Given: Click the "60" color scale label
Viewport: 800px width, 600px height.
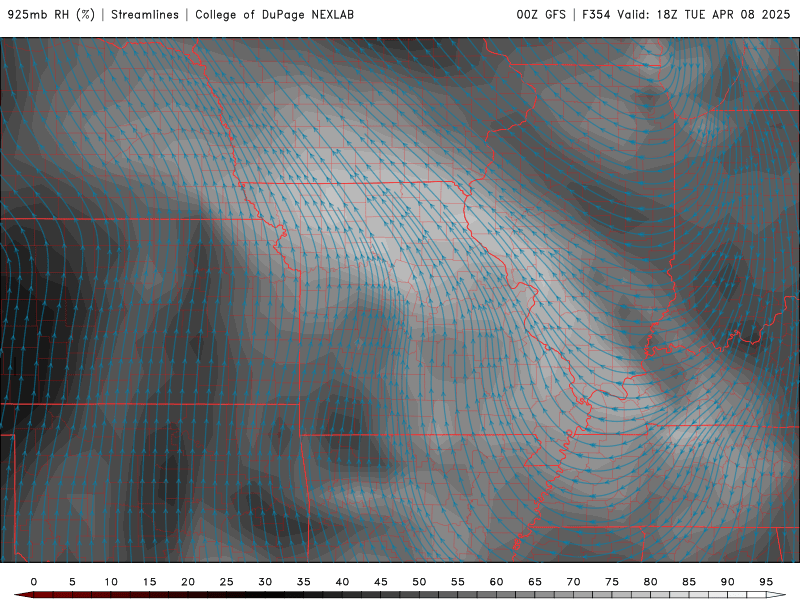Looking at the screenshot, I should tap(496, 582).
